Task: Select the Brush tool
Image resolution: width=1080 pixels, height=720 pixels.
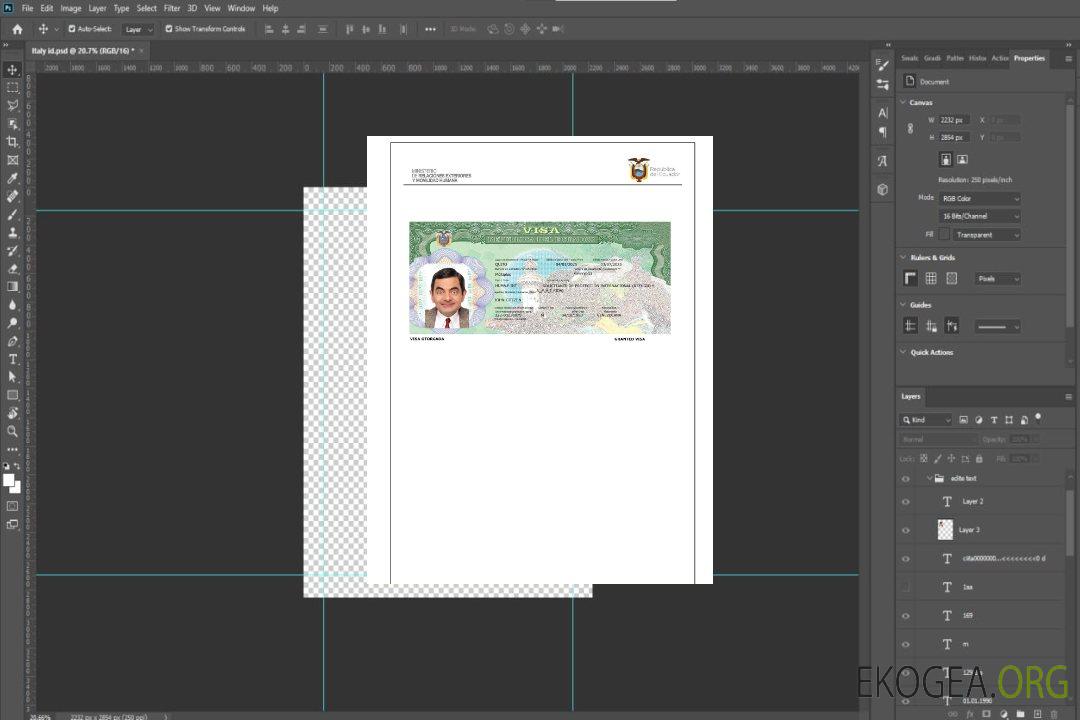Action: [12, 214]
